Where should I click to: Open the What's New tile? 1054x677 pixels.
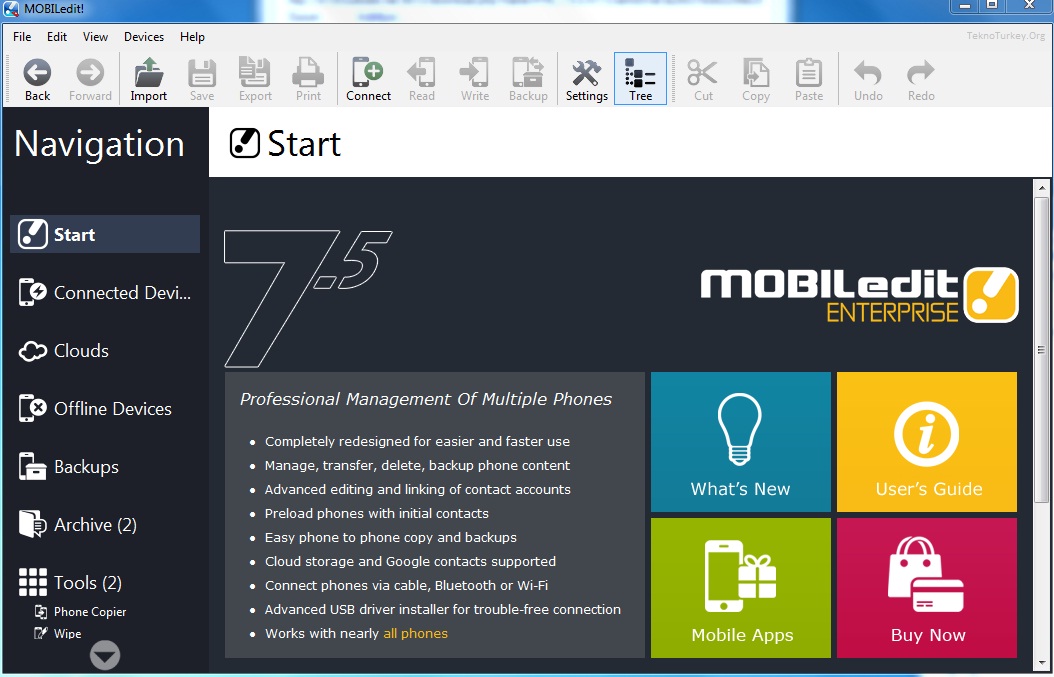(740, 442)
